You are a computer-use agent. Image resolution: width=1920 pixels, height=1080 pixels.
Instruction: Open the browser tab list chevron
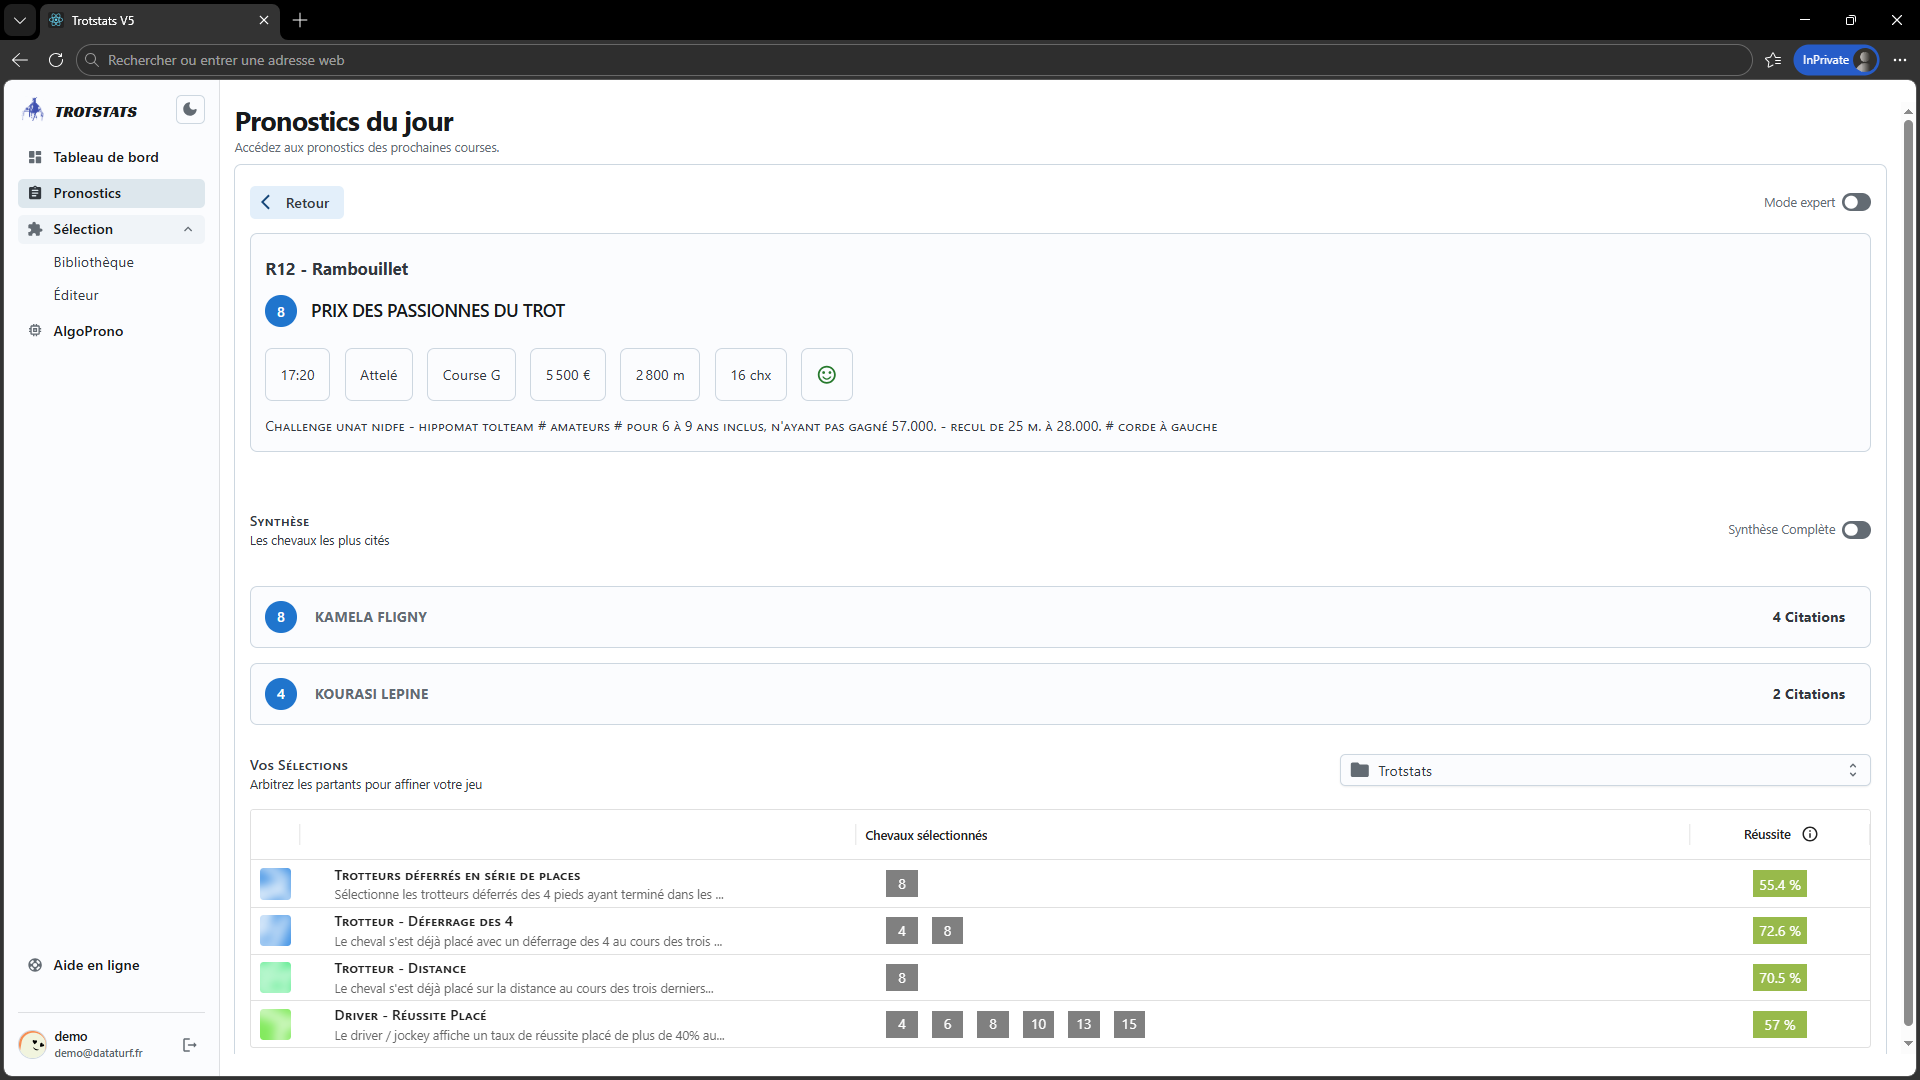coord(19,20)
